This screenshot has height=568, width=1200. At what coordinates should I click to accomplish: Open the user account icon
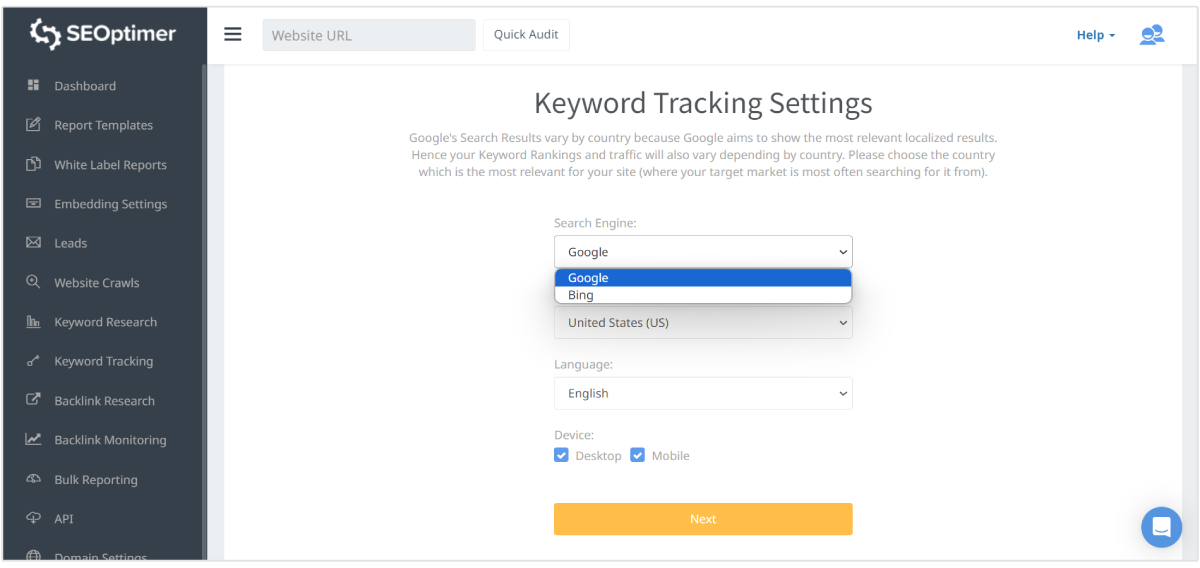[x=1152, y=35]
